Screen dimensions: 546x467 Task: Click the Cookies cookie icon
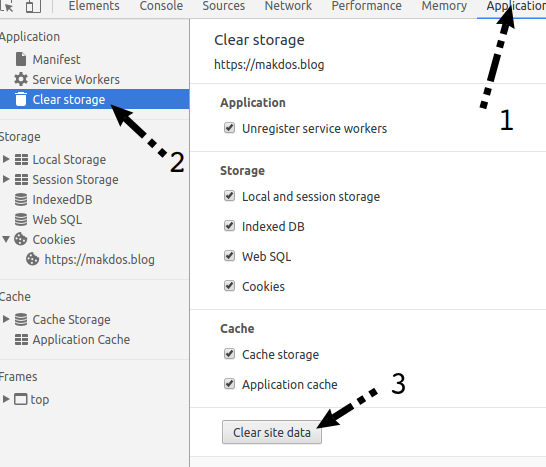tap(21, 239)
